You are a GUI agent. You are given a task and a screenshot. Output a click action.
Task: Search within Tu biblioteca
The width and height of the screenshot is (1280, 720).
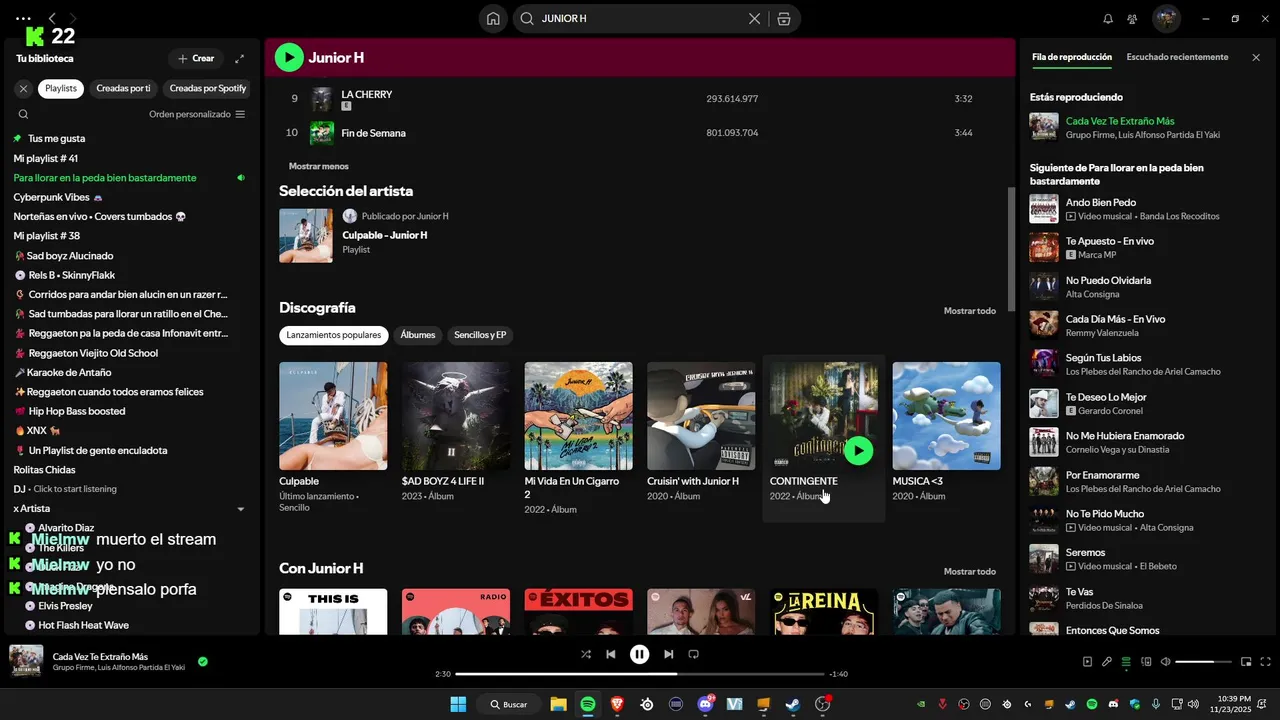point(23,114)
